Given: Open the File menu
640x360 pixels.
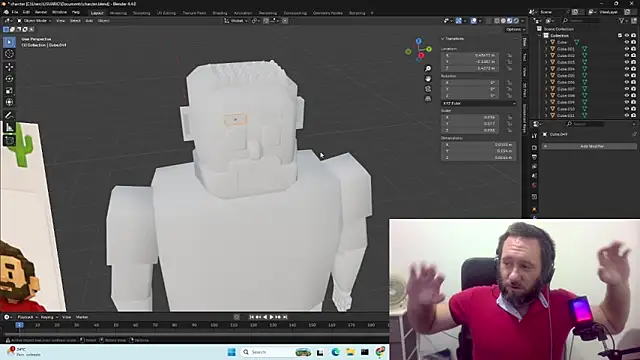Looking at the screenshot, I should (15, 12).
